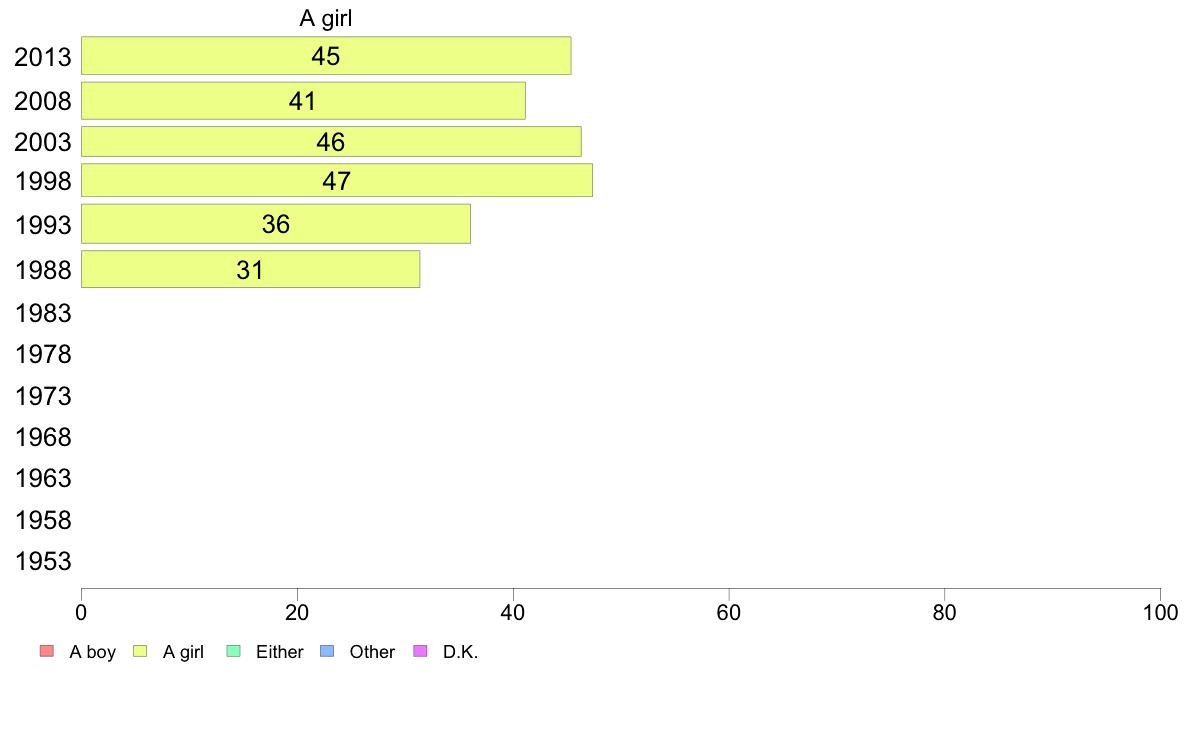This screenshot has width=1188, height=736.
Task: Select the 2013 bar showing 45
Action: [326, 56]
